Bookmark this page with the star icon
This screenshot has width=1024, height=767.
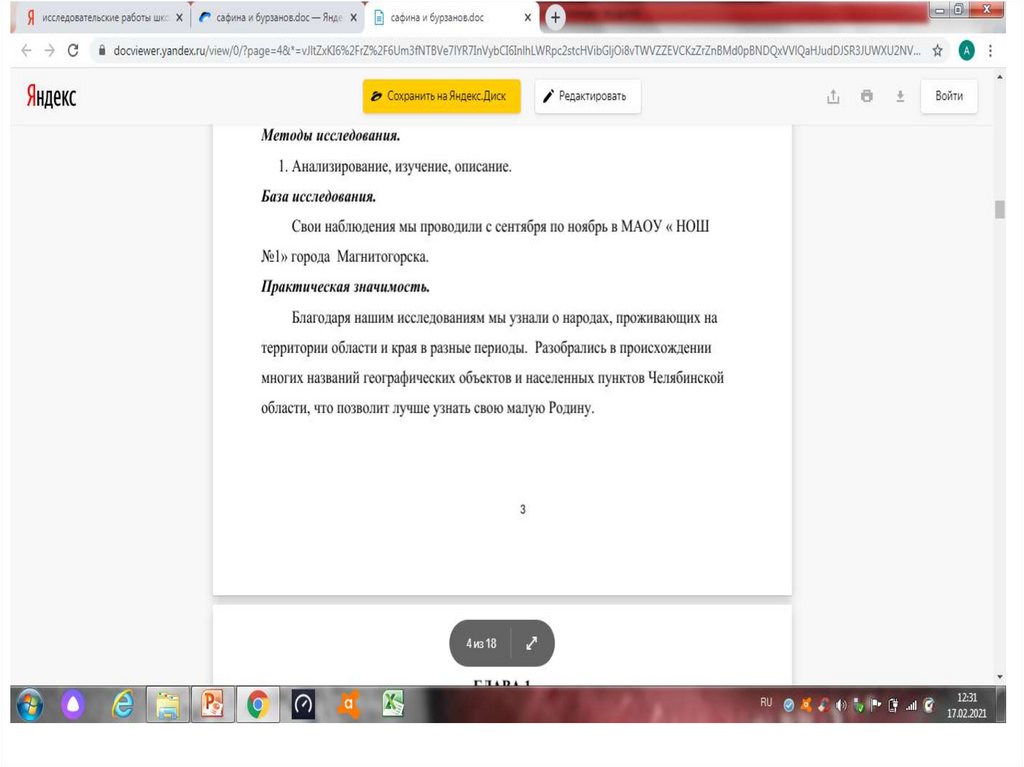click(x=937, y=50)
